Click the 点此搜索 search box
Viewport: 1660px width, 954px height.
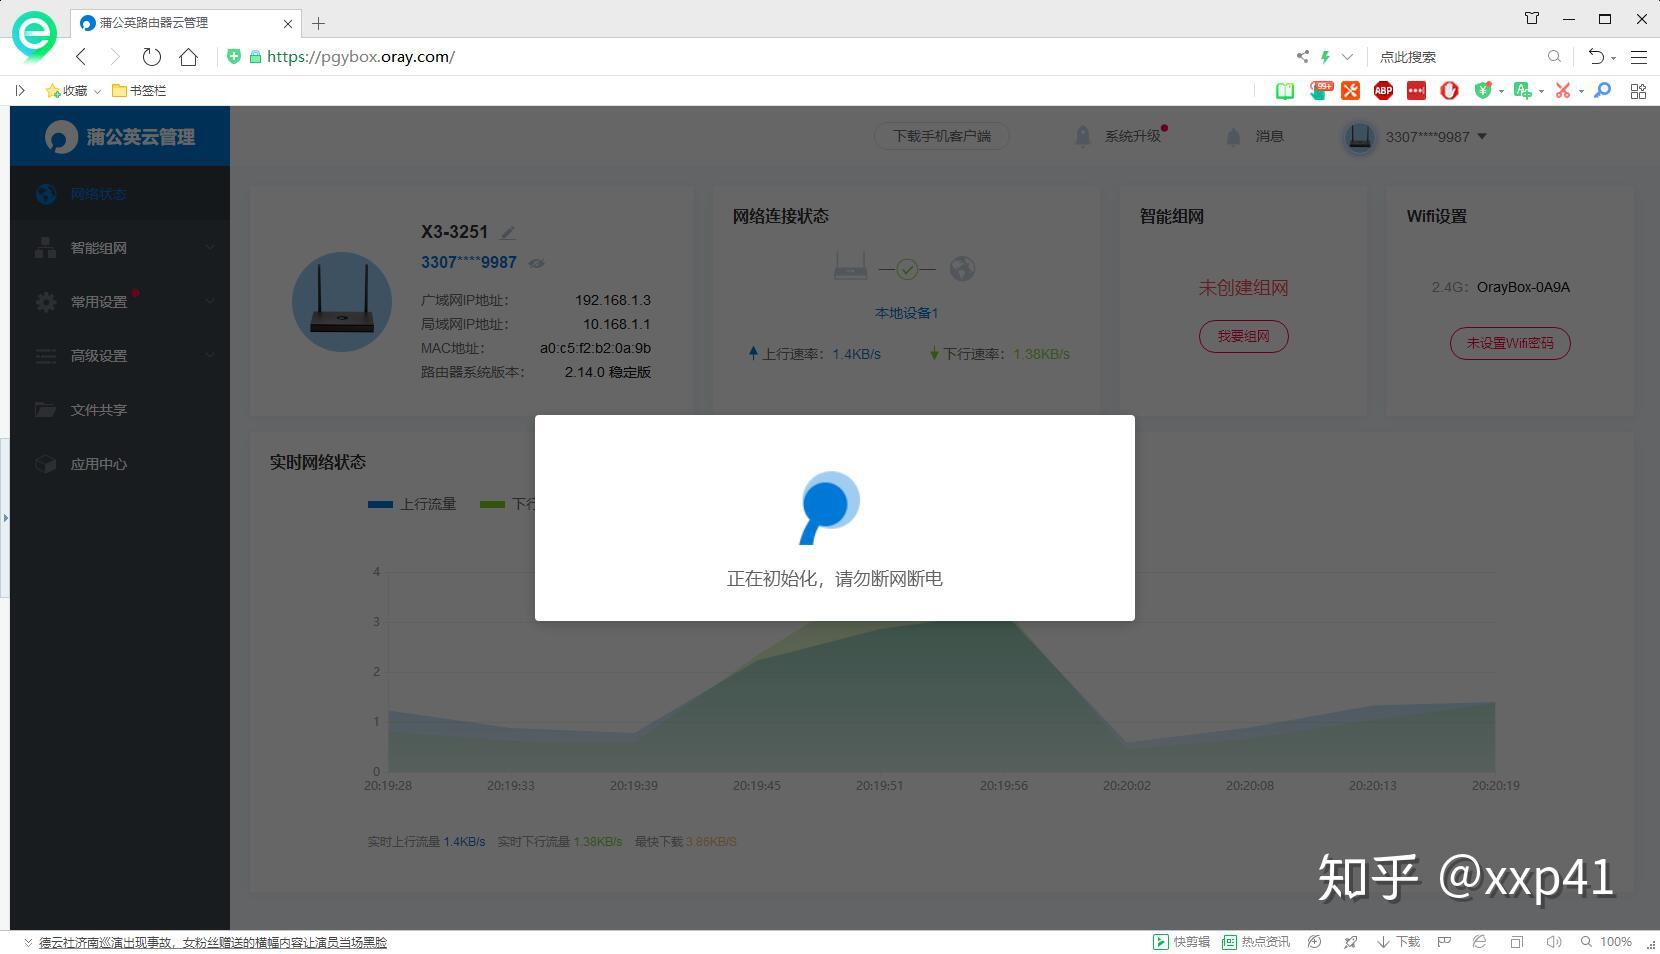(x=1458, y=57)
